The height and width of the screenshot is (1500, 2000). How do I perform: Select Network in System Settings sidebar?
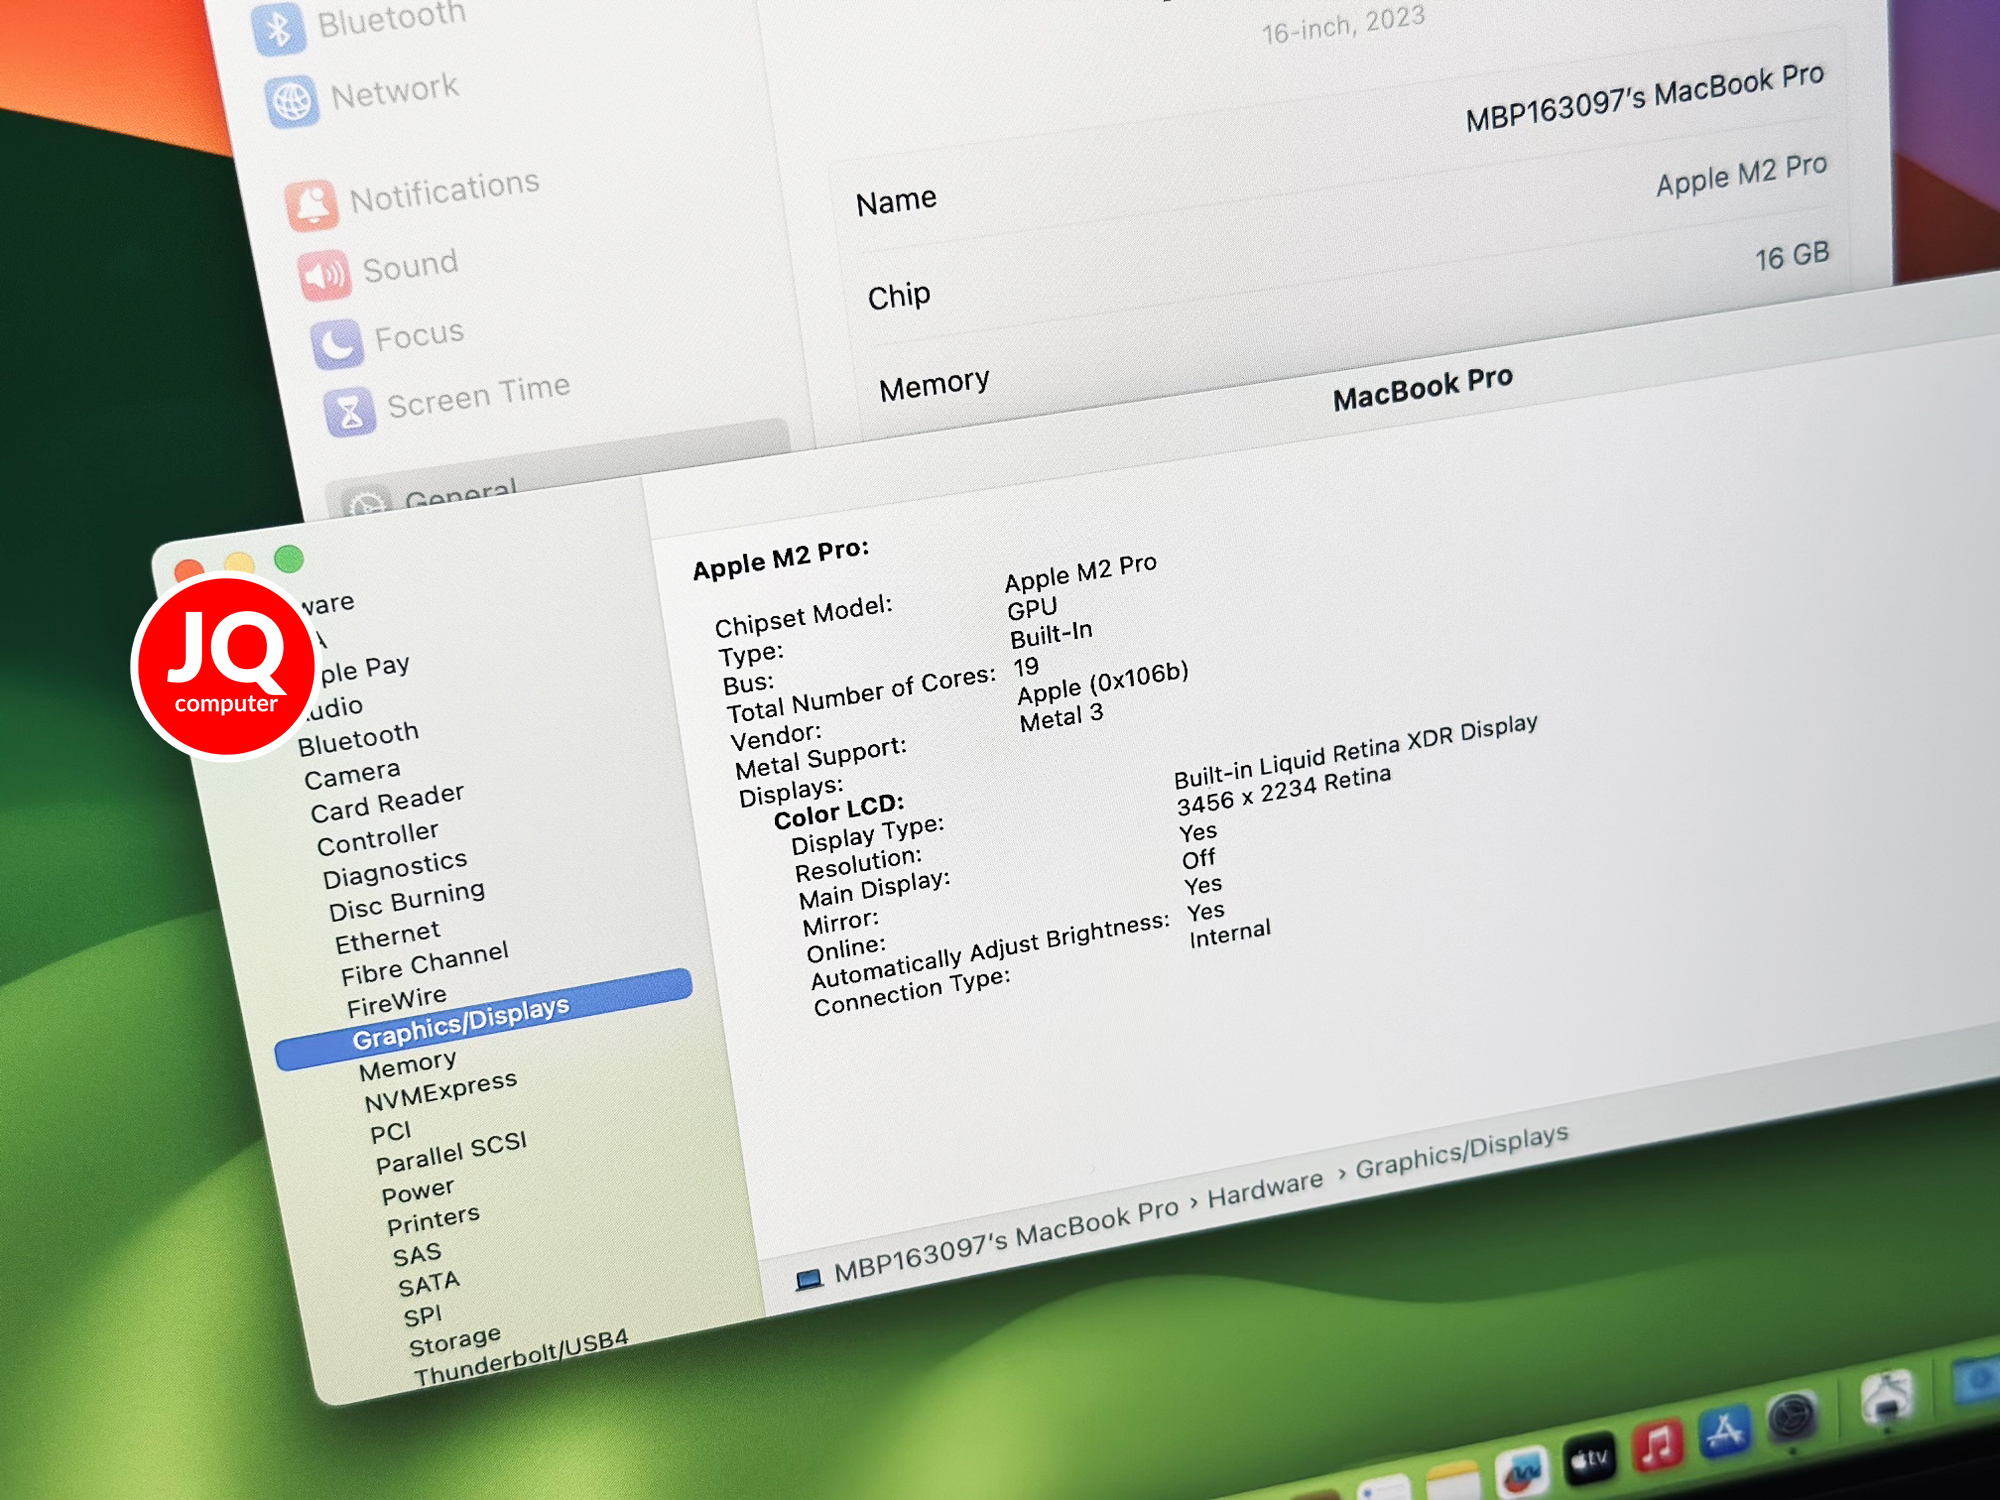click(395, 92)
